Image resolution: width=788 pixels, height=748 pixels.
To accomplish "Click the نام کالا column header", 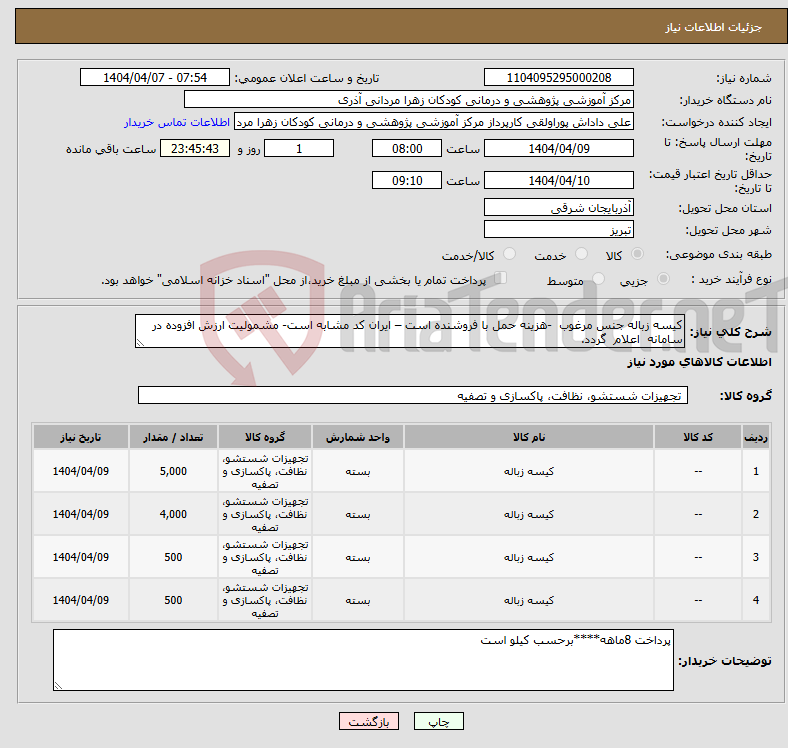I will coord(529,437).
